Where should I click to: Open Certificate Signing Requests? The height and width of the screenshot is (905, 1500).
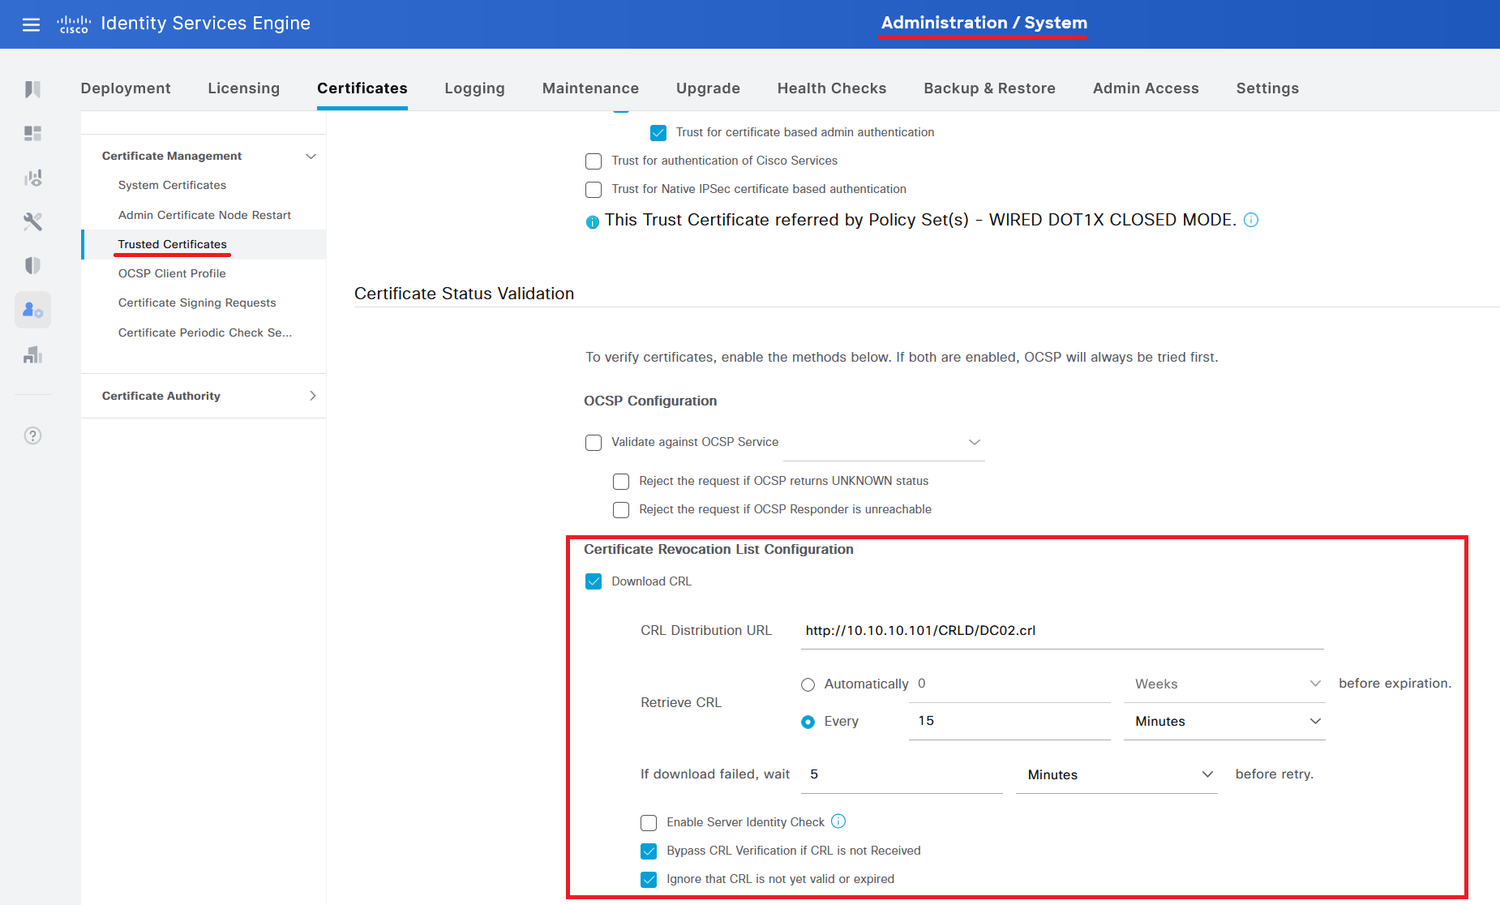click(x=197, y=303)
